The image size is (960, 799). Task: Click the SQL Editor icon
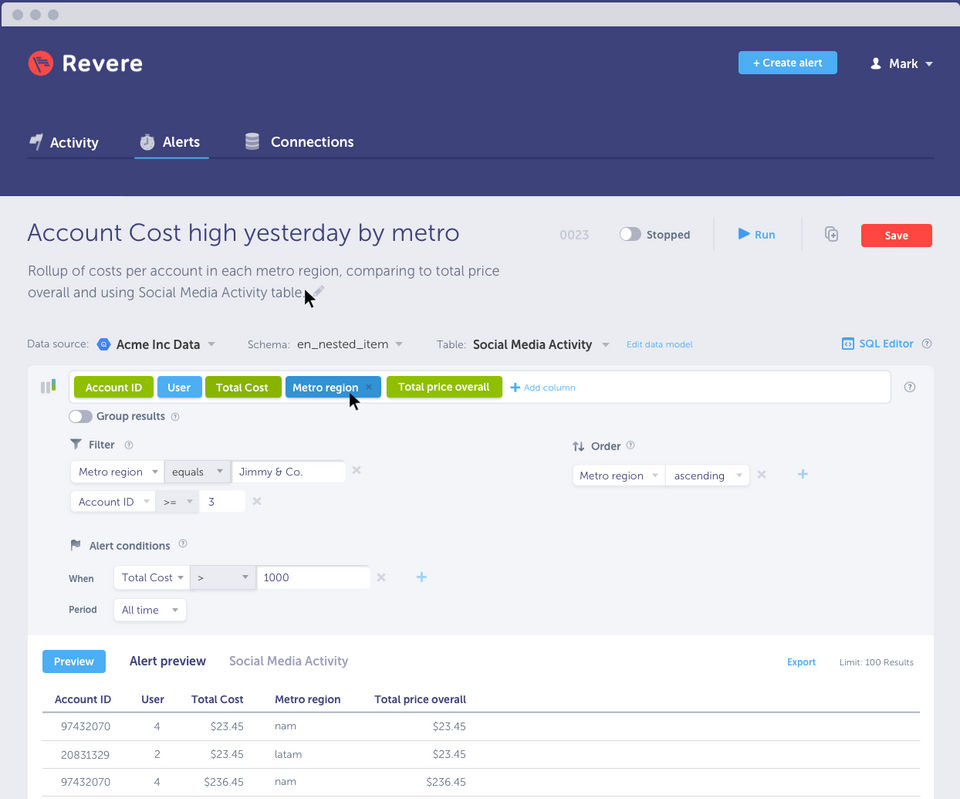[847, 343]
